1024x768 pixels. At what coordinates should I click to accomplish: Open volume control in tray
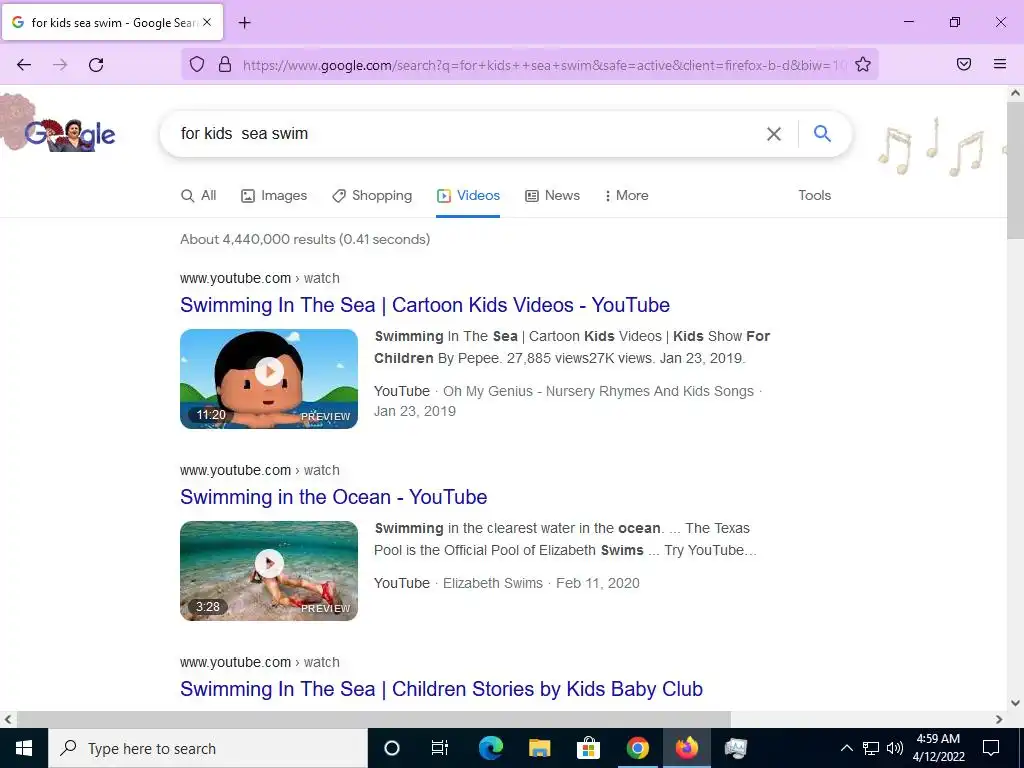coord(895,748)
